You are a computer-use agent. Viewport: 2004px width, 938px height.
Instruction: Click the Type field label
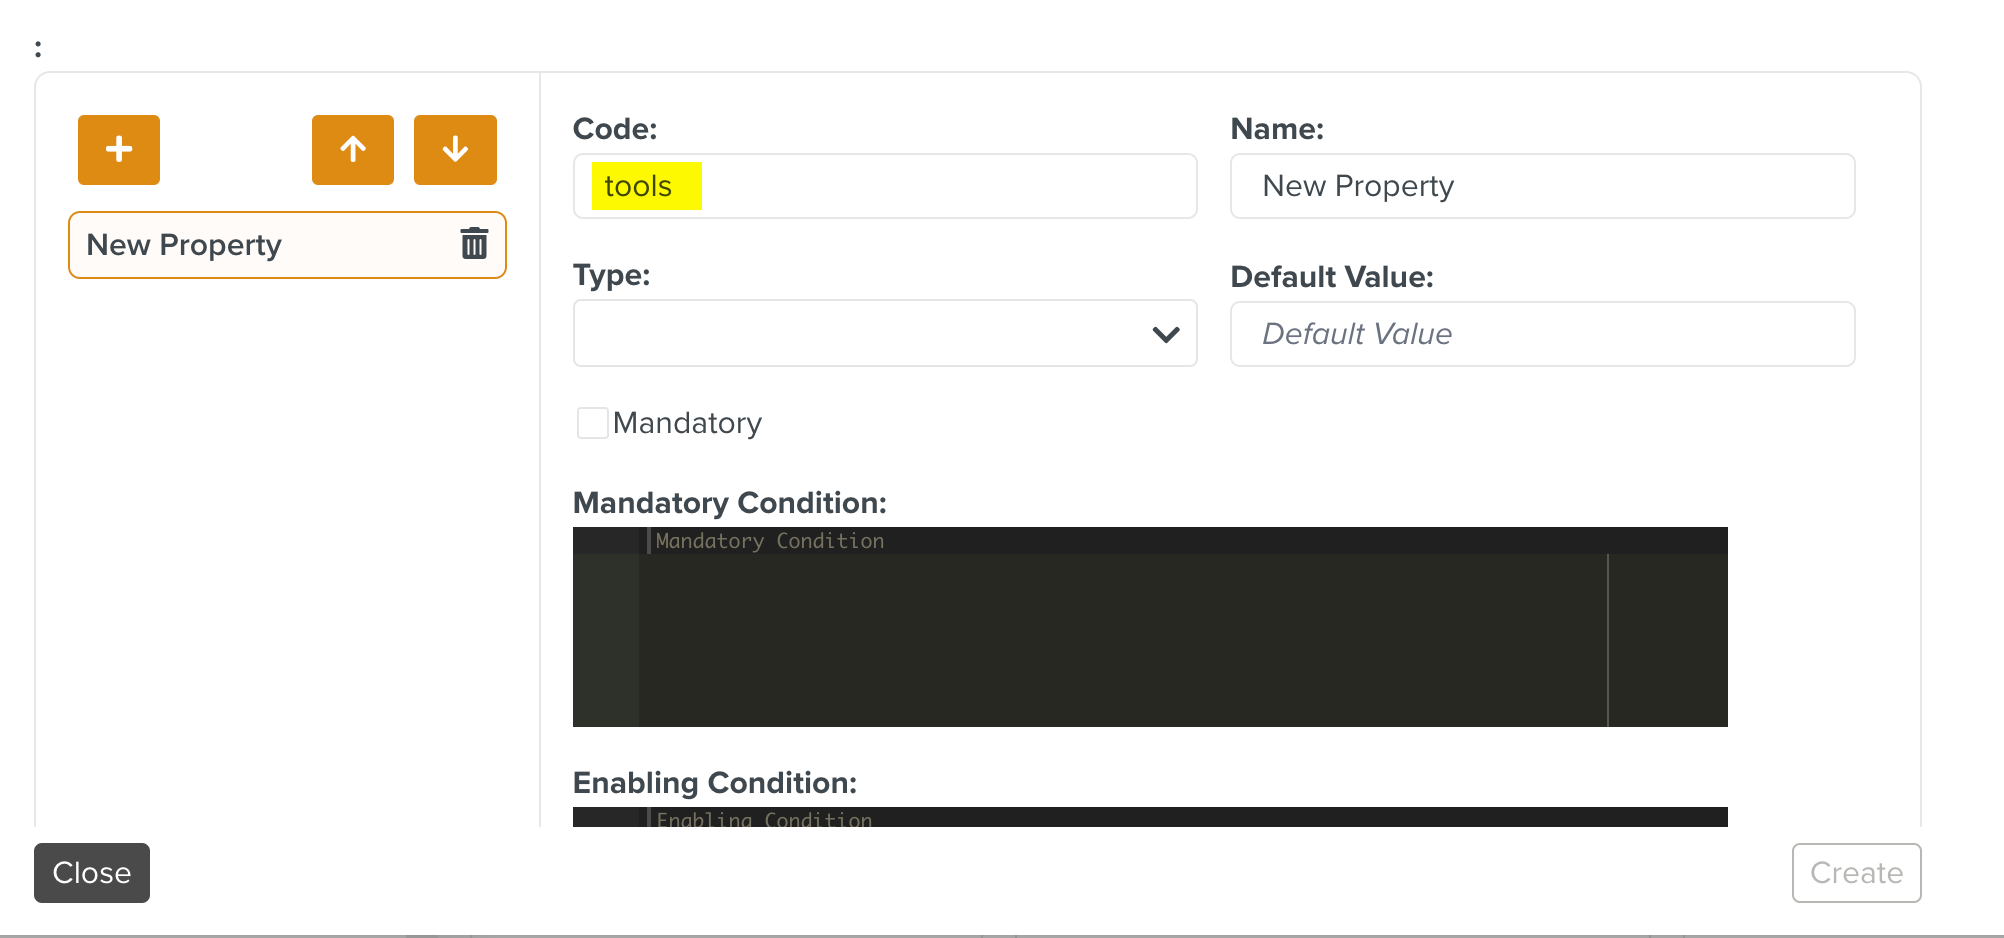point(611,275)
